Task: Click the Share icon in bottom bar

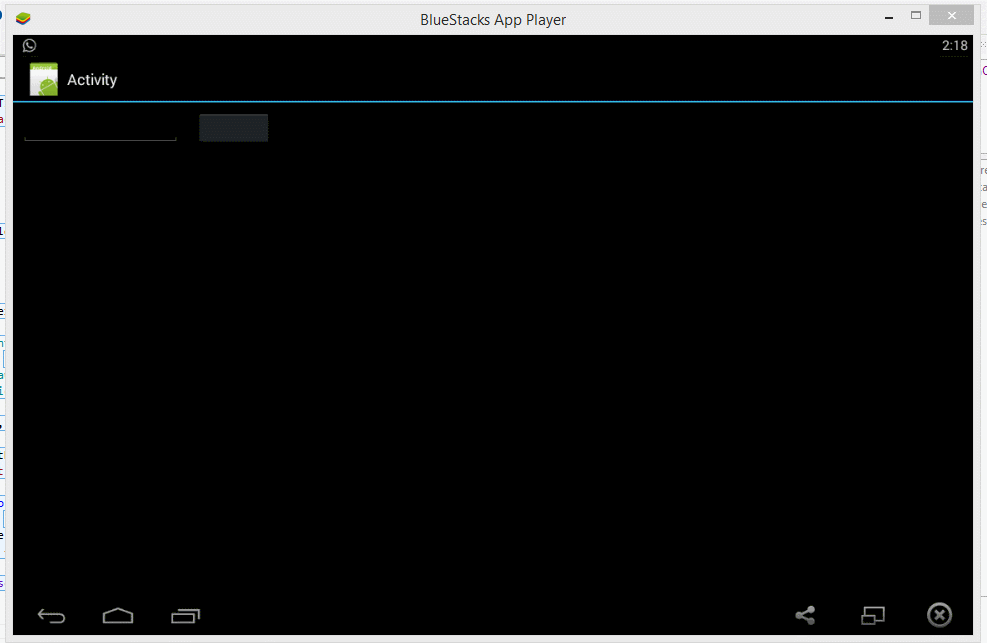Action: coord(805,615)
